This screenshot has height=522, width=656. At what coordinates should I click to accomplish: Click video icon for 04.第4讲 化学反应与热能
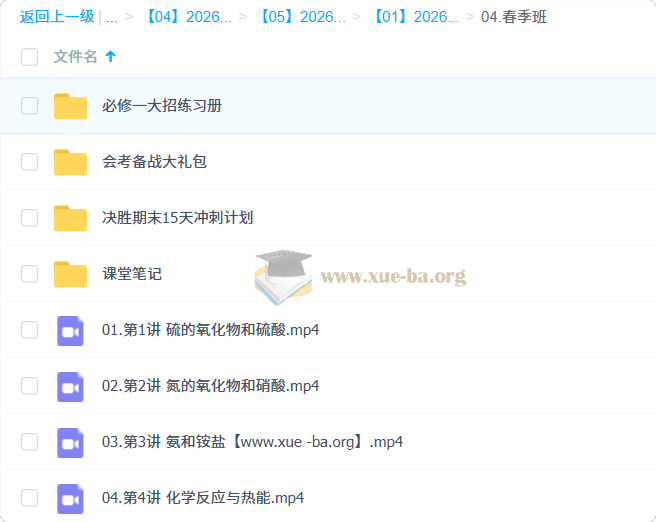70,498
